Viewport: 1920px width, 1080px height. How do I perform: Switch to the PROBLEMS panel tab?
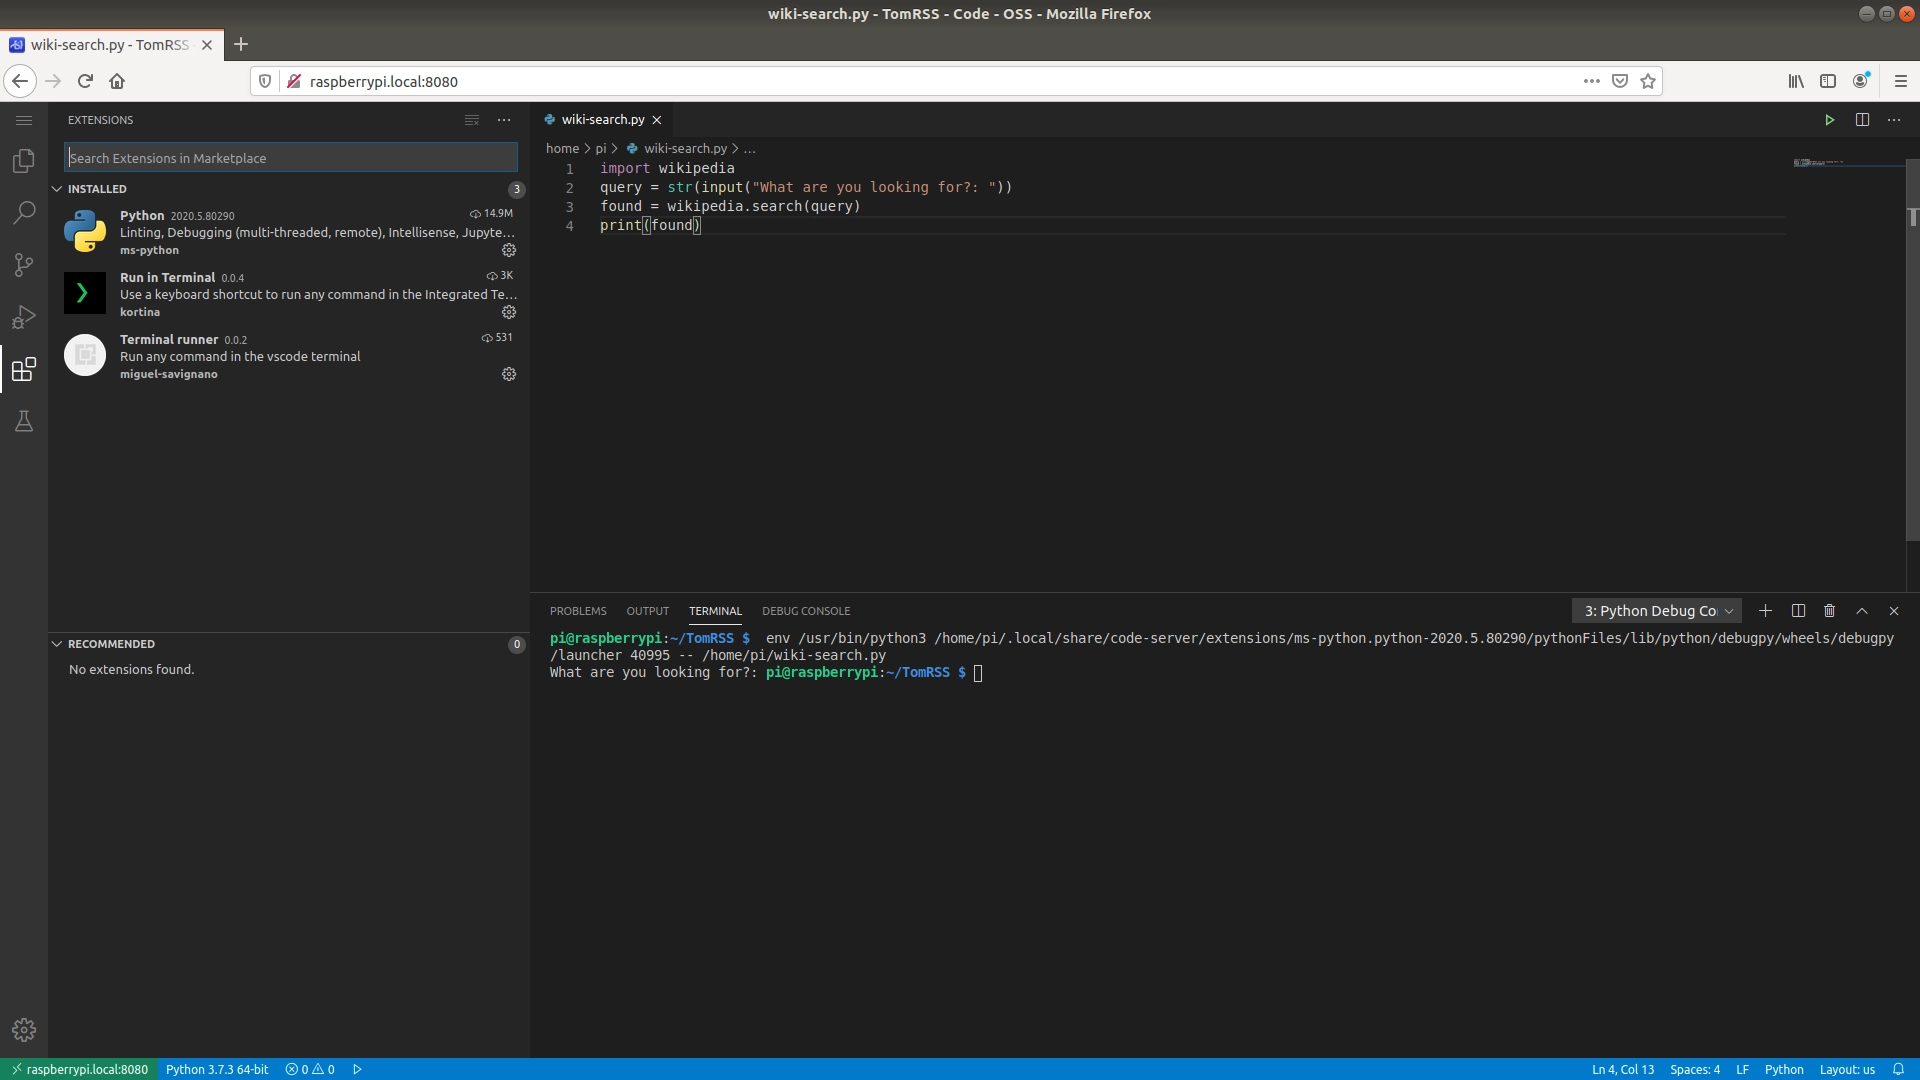tap(578, 611)
